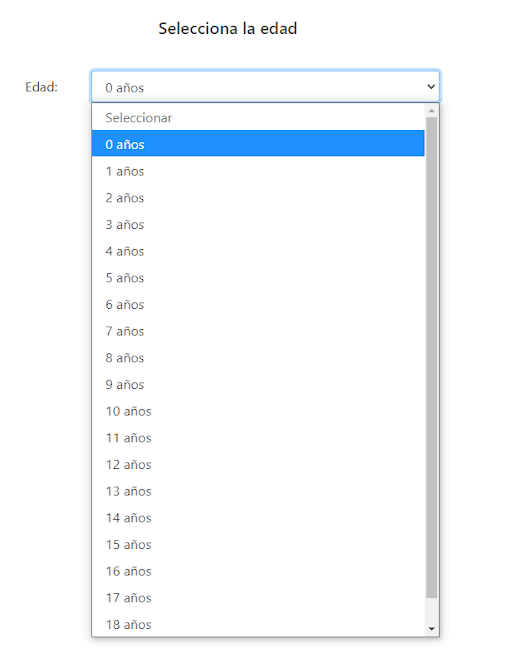Select the "Seleccionar" placeholder option

[258, 118]
